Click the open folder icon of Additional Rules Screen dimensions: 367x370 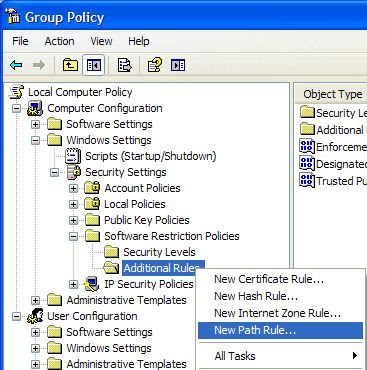tap(111, 268)
